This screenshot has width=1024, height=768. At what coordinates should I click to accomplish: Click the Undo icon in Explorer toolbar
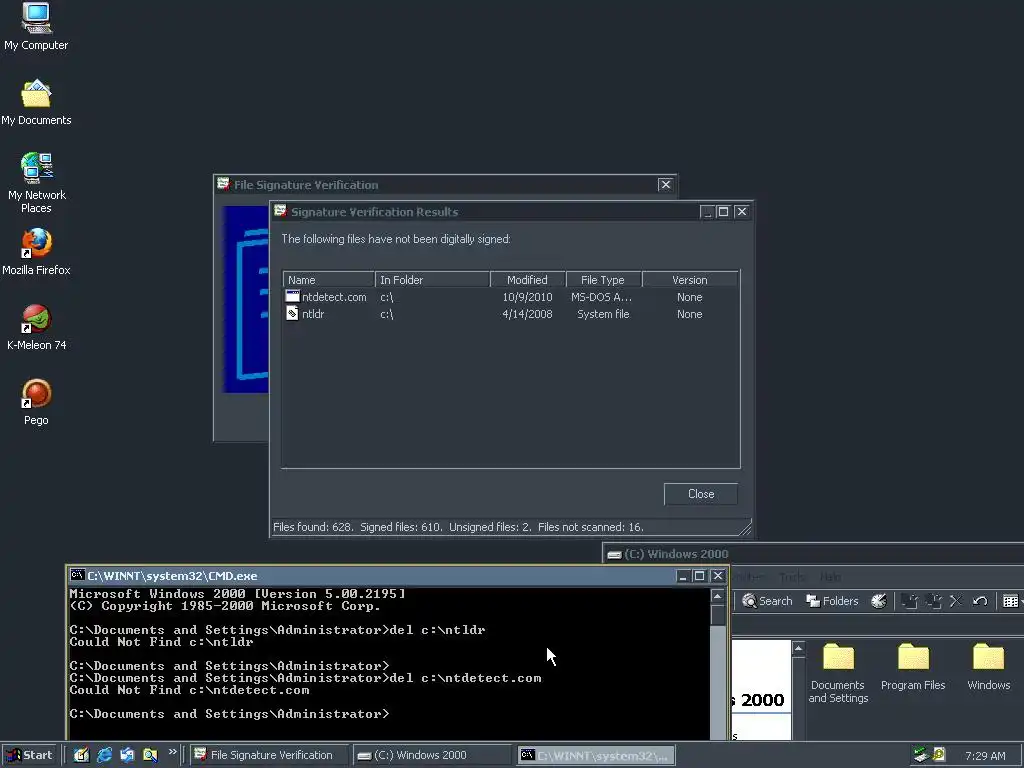pos(980,601)
